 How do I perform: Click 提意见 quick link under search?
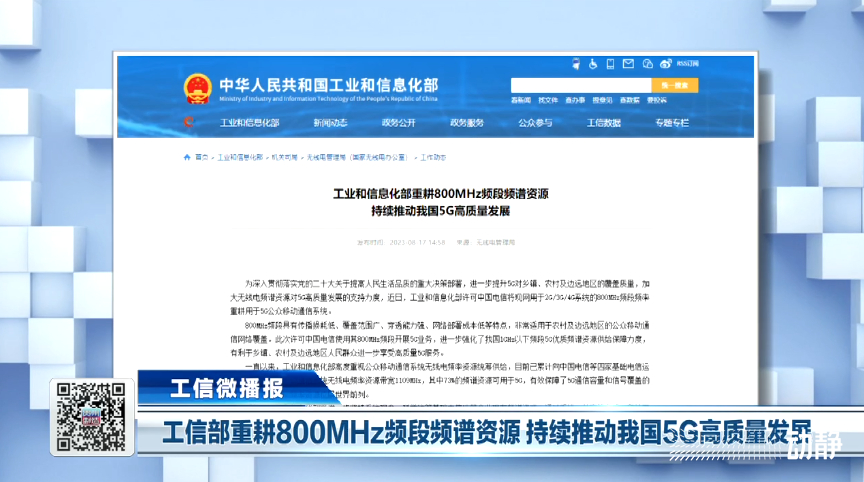[602, 100]
